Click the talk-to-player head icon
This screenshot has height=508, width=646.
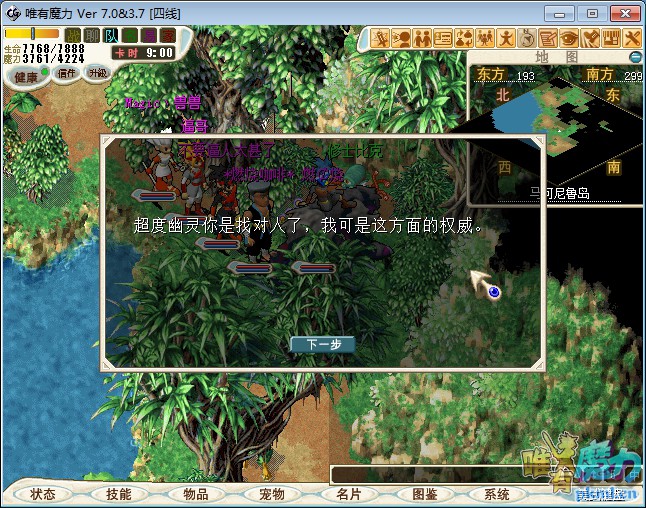(401, 39)
